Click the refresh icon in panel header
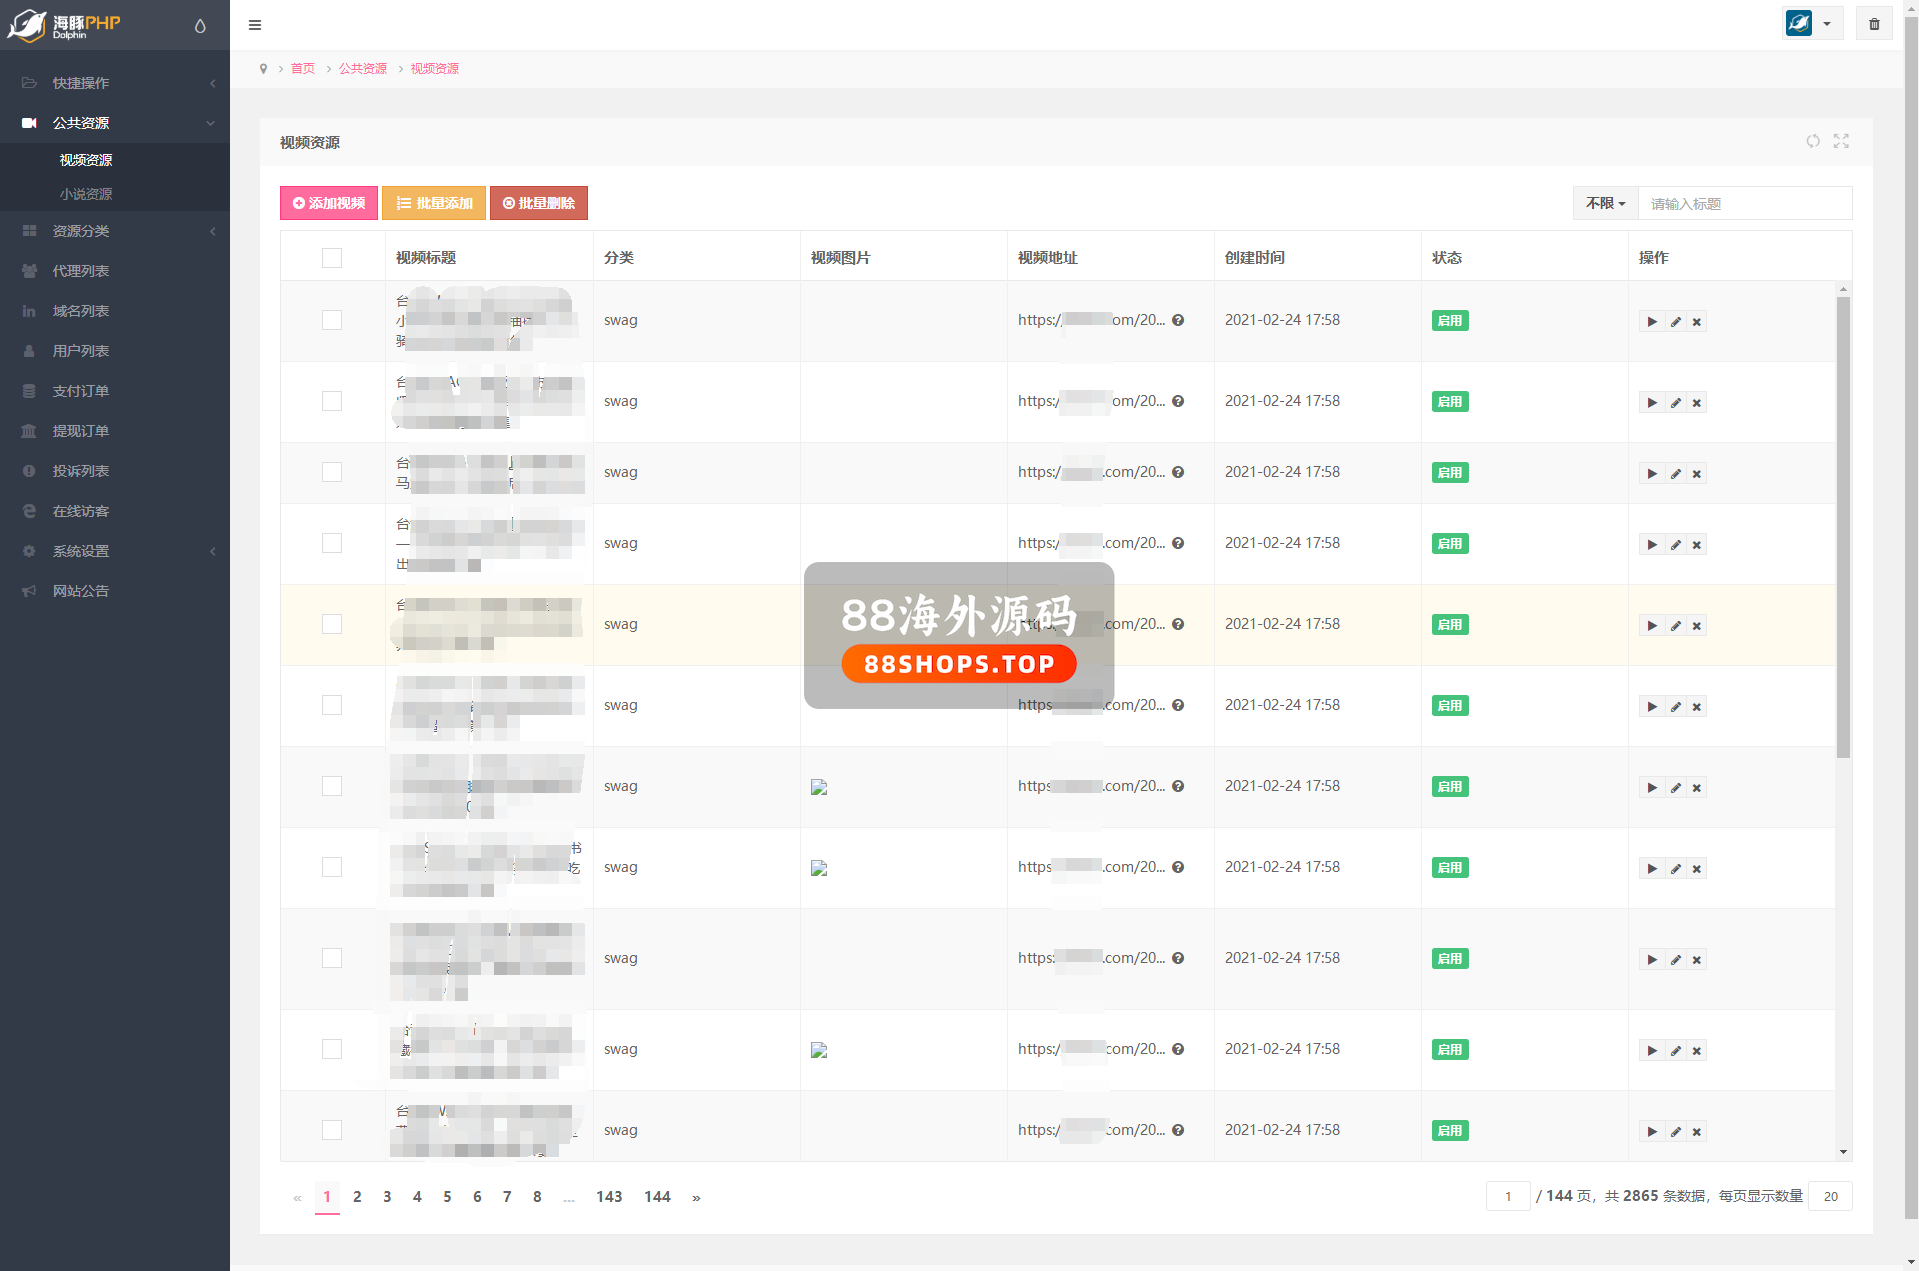This screenshot has height=1271, width=1919. point(1812,141)
